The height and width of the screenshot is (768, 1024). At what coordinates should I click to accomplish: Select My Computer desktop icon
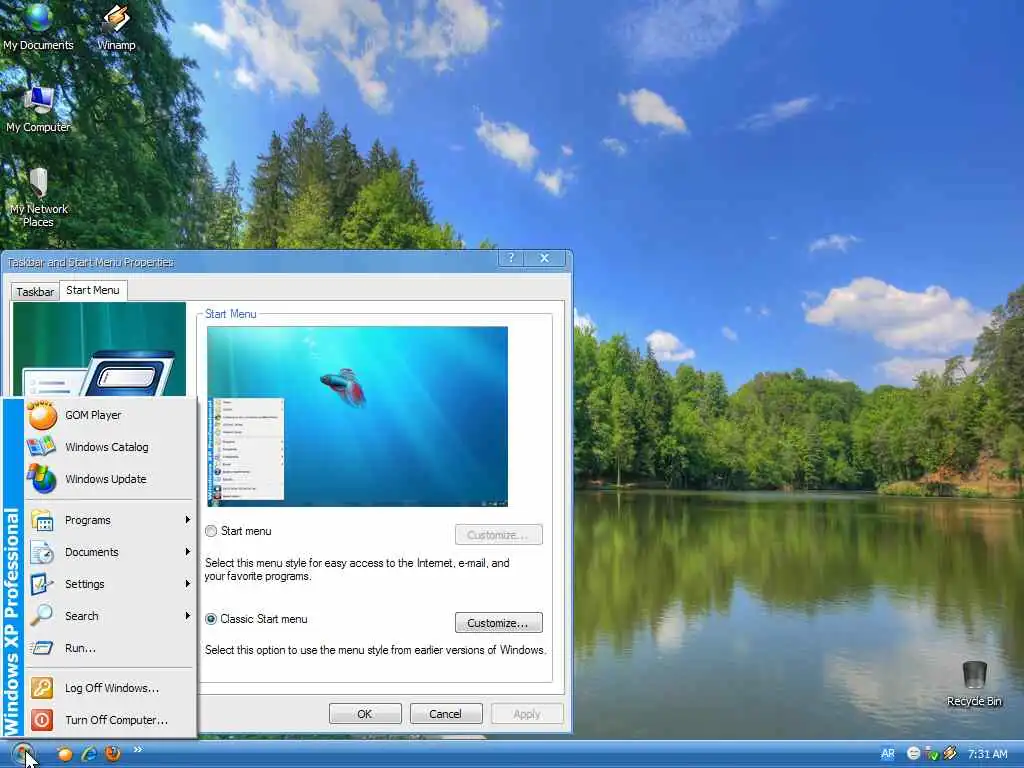tap(38, 108)
